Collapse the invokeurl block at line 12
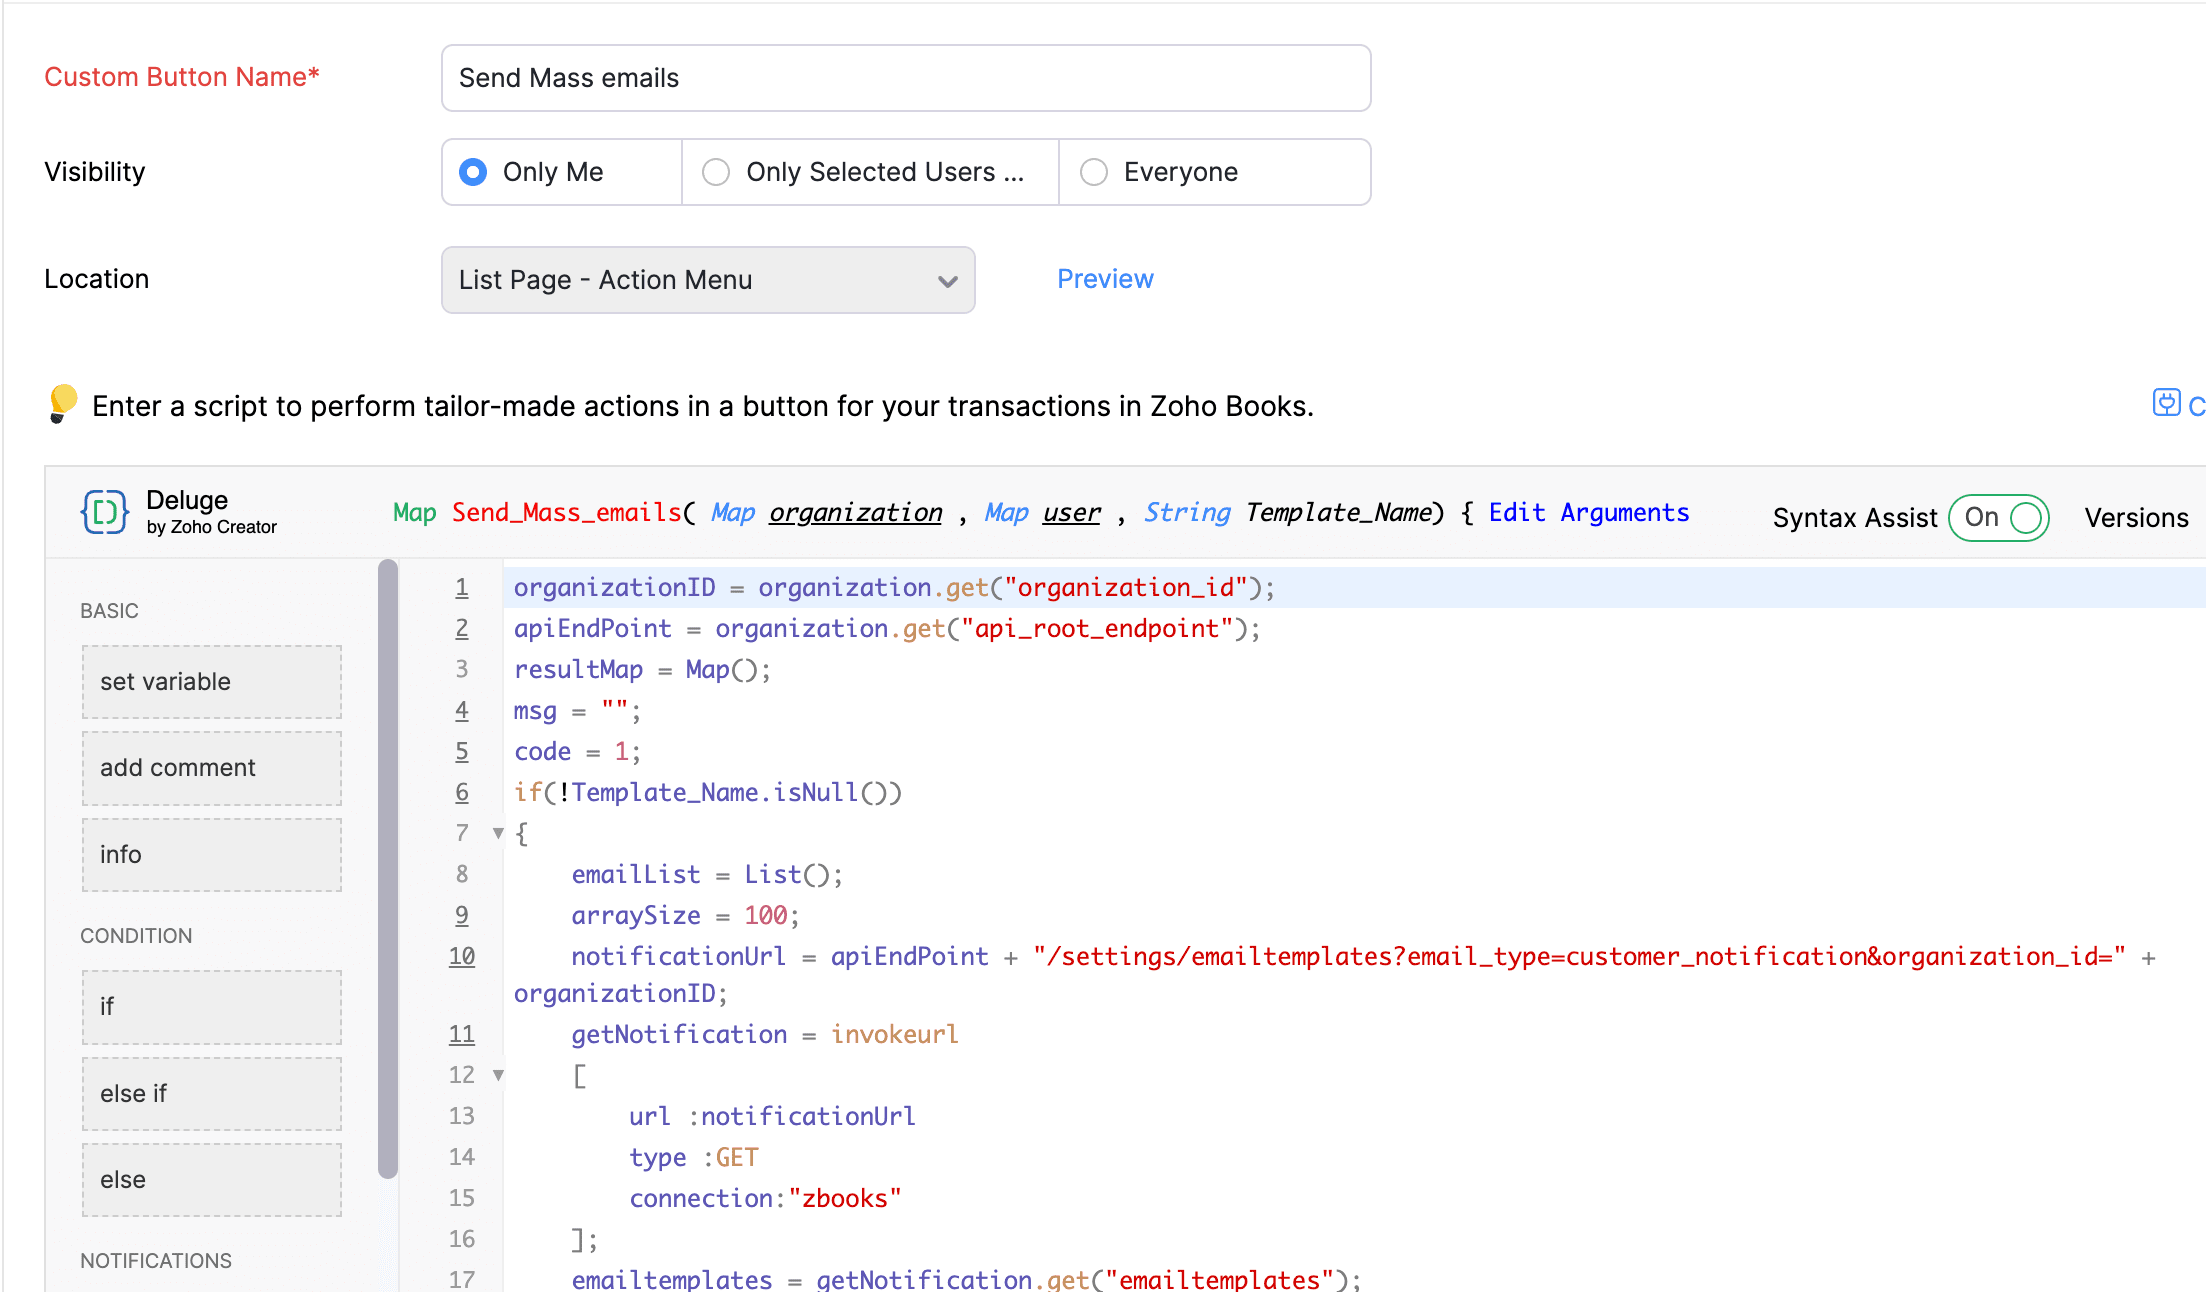This screenshot has width=2206, height=1292. pyautogui.click(x=498, y=1075)
